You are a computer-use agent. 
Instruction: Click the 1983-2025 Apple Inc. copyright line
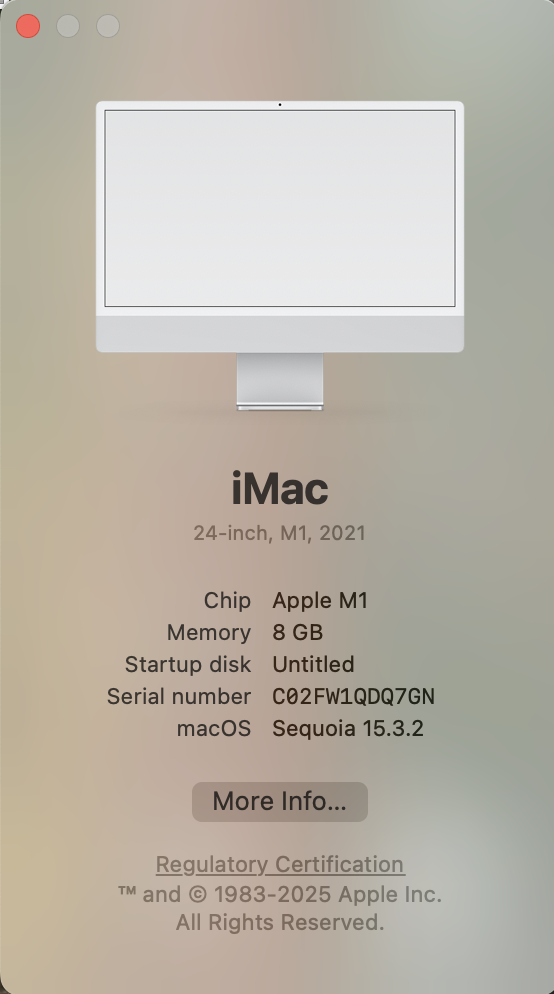(x=280, y=894)
